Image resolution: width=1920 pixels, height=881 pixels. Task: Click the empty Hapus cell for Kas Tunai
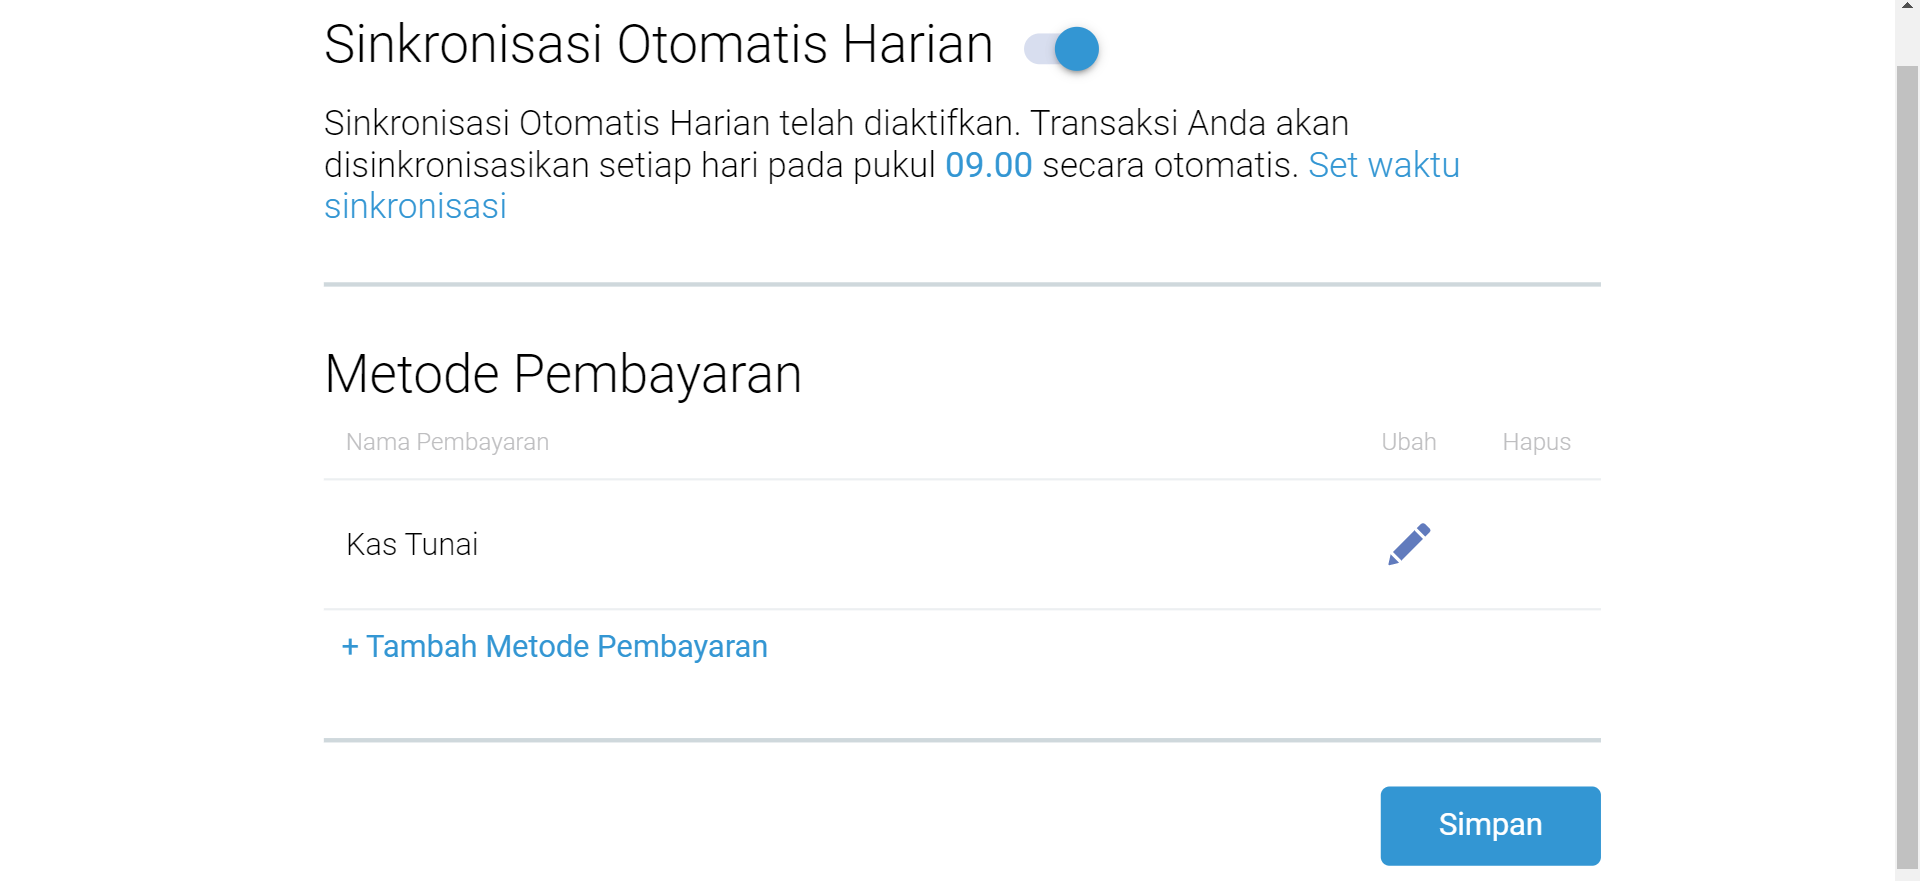pyautogui.click(x=1536, y=545)
